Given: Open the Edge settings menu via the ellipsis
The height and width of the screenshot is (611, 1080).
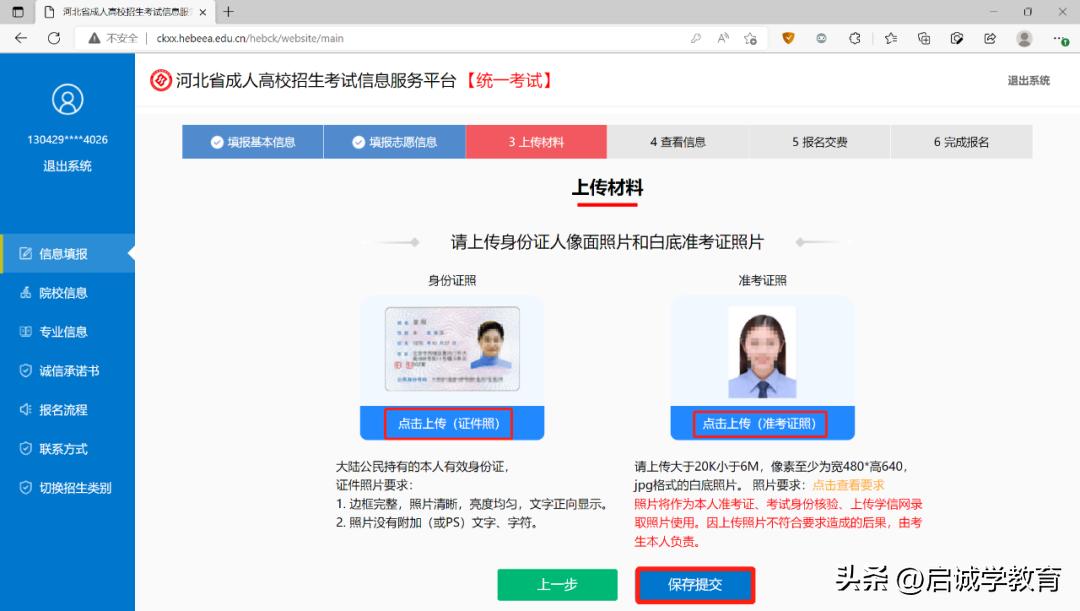Looking at the screenshot, I should pos(1060,37).
